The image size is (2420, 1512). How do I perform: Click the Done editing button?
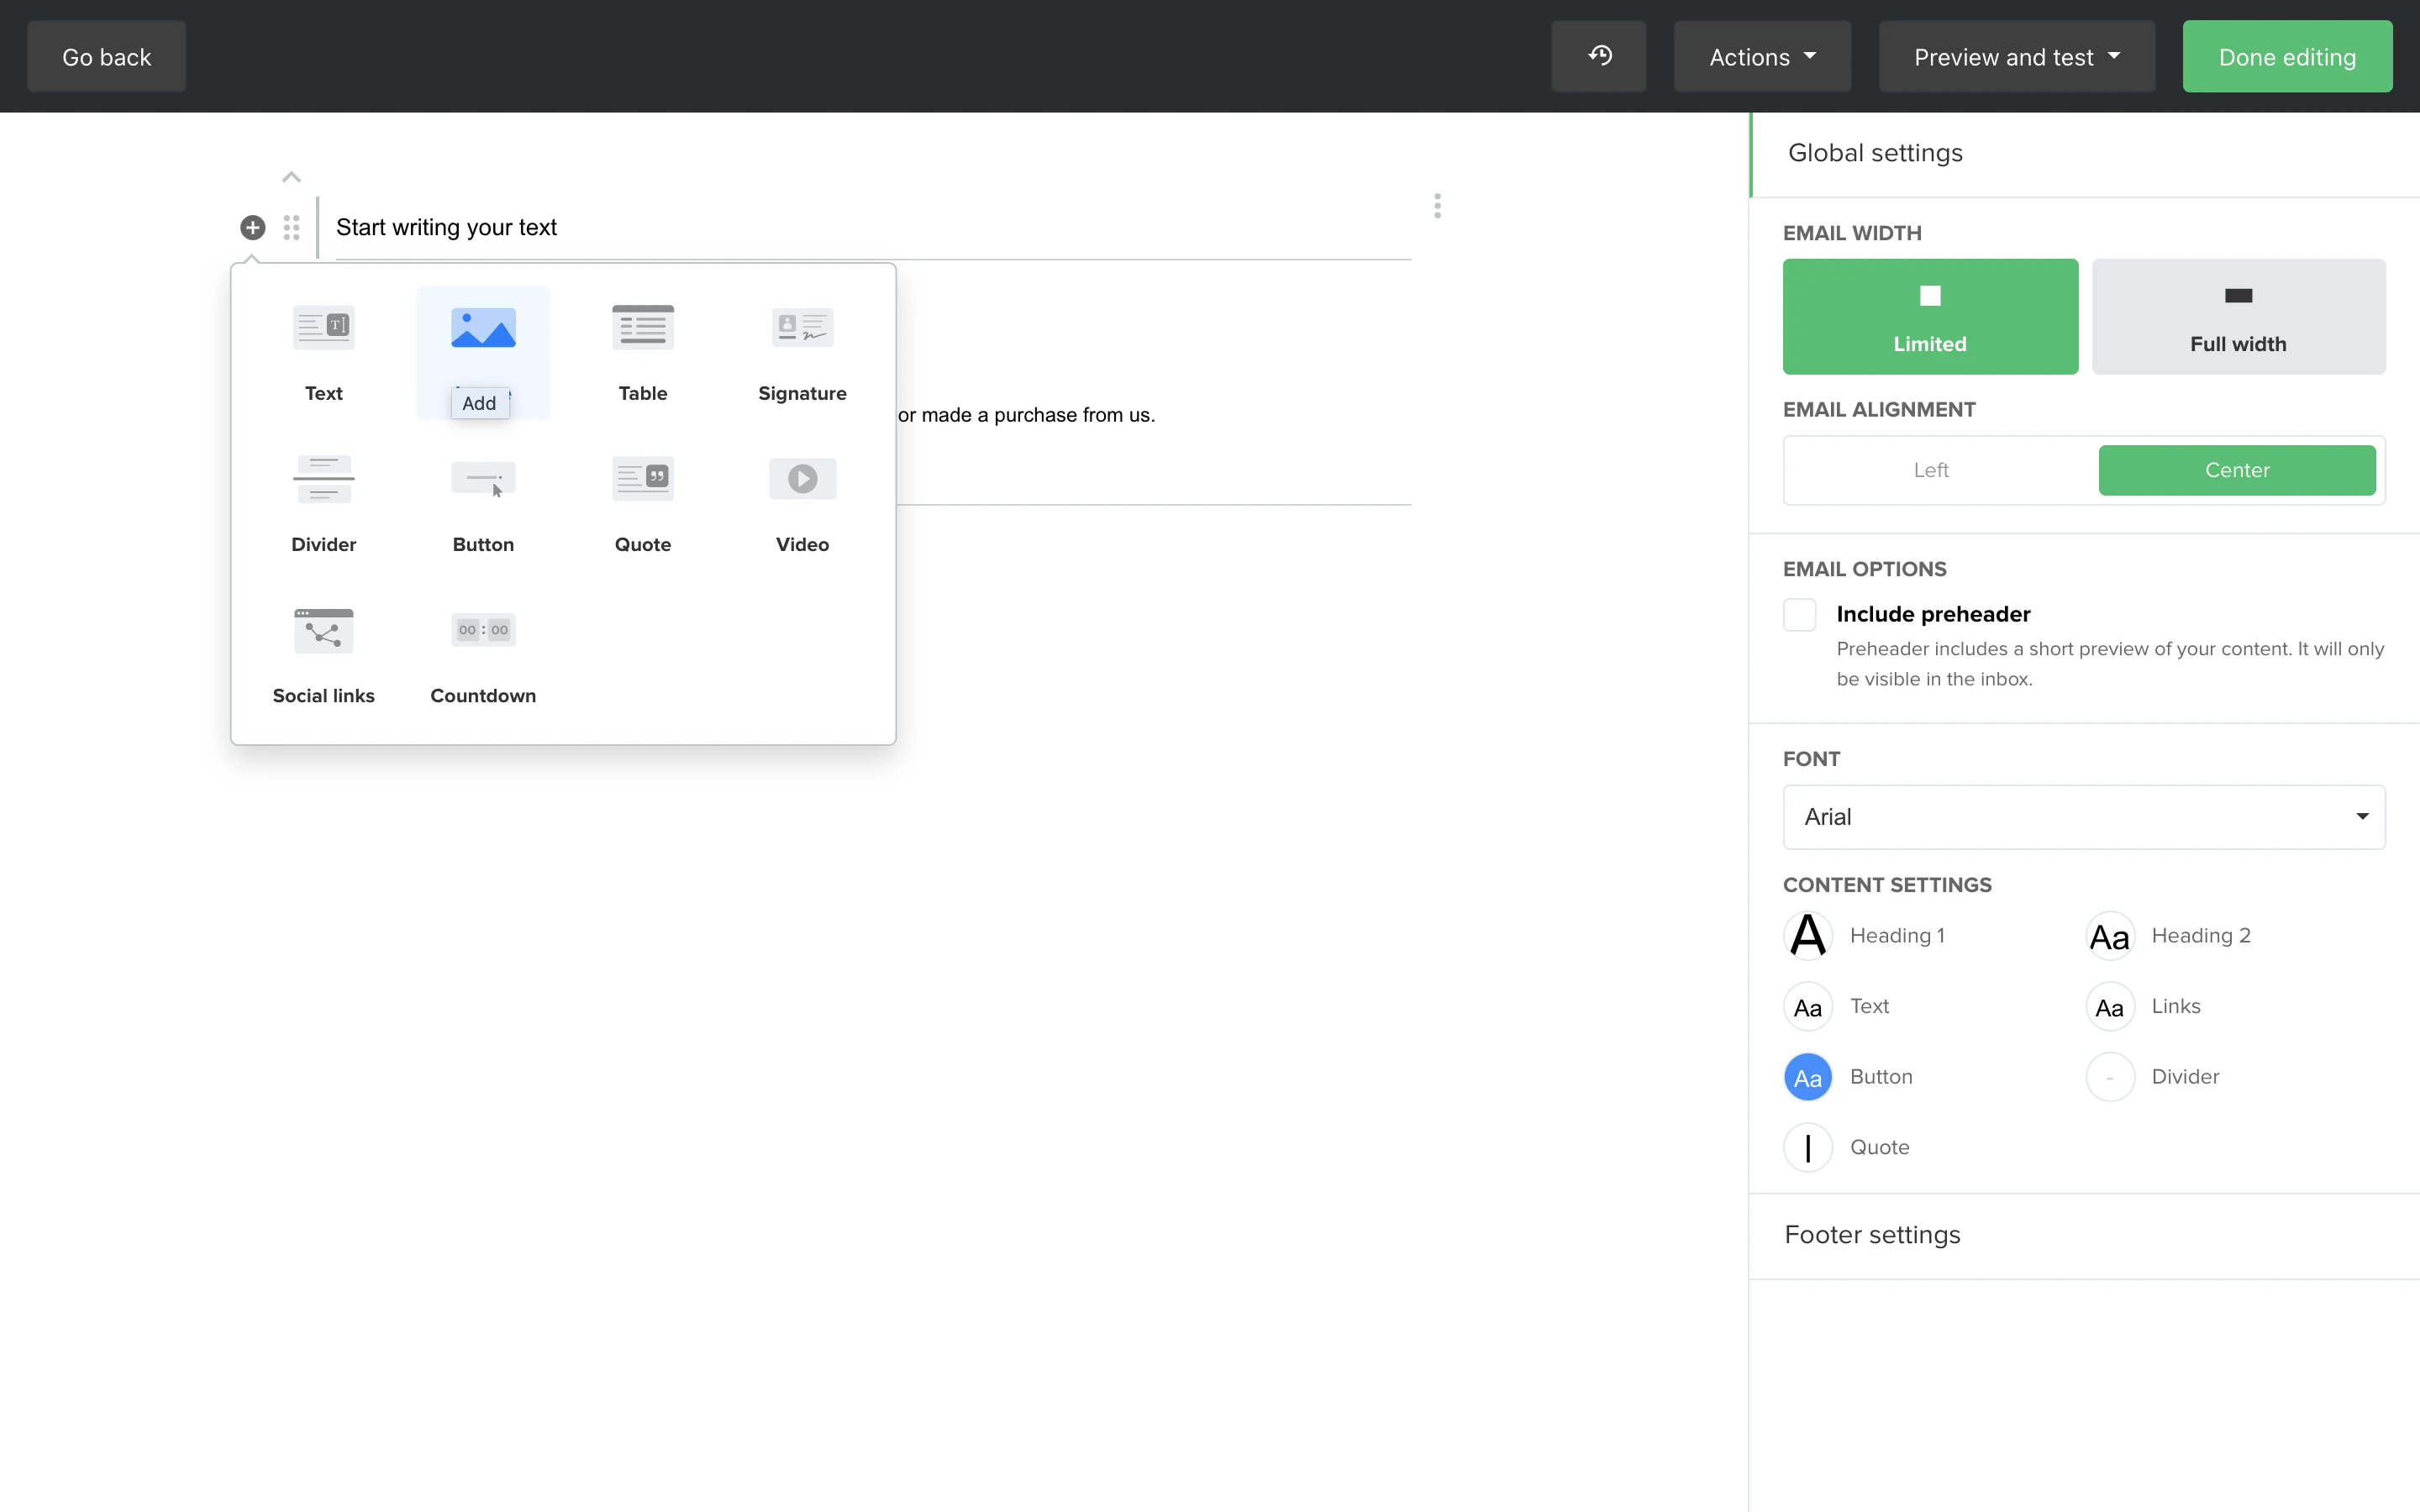(x=2287, y=57)
